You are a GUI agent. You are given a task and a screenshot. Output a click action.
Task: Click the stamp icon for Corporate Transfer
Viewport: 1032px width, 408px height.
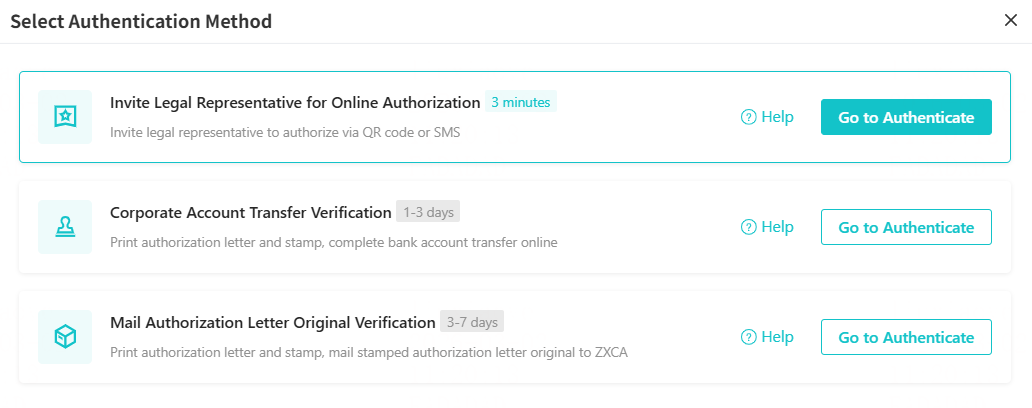tap(65, 227)
